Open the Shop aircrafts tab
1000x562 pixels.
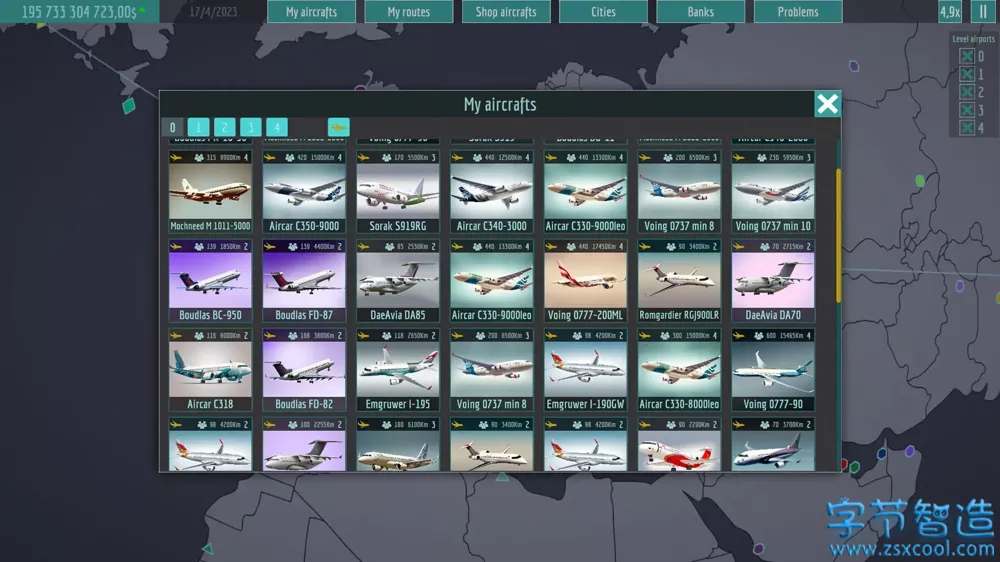pyautogui.click(x=506, y=11)
